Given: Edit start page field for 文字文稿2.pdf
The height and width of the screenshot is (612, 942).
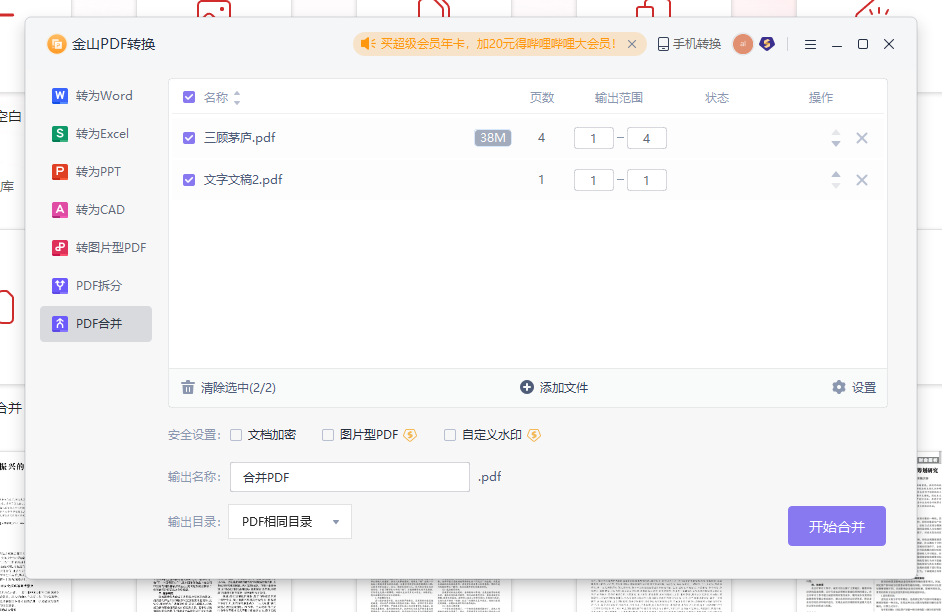Looking at the screenshot, I should [594, 180].
